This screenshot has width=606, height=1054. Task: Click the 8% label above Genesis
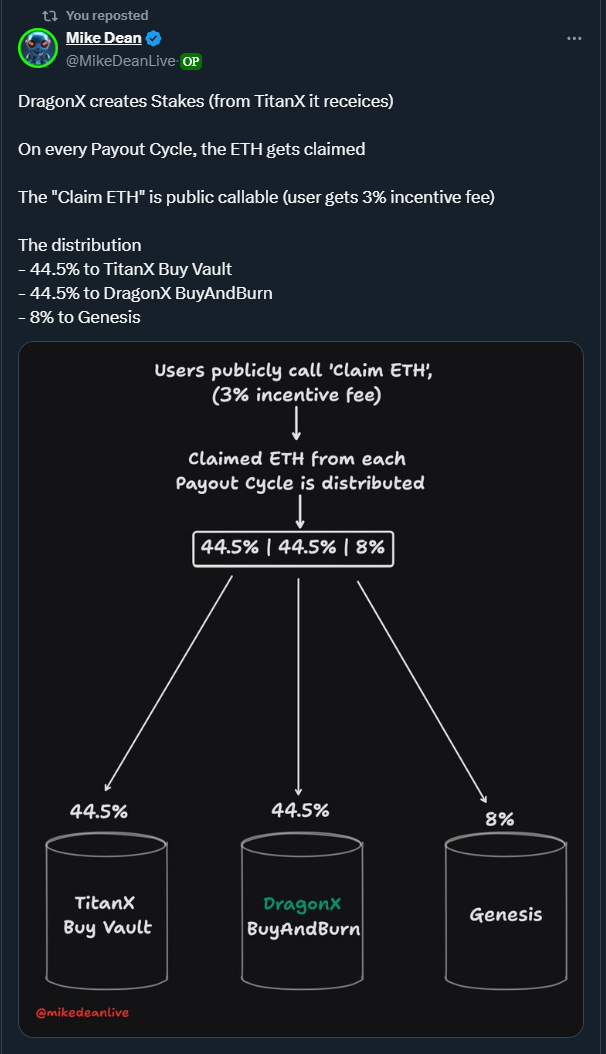(x=499, y=819)
